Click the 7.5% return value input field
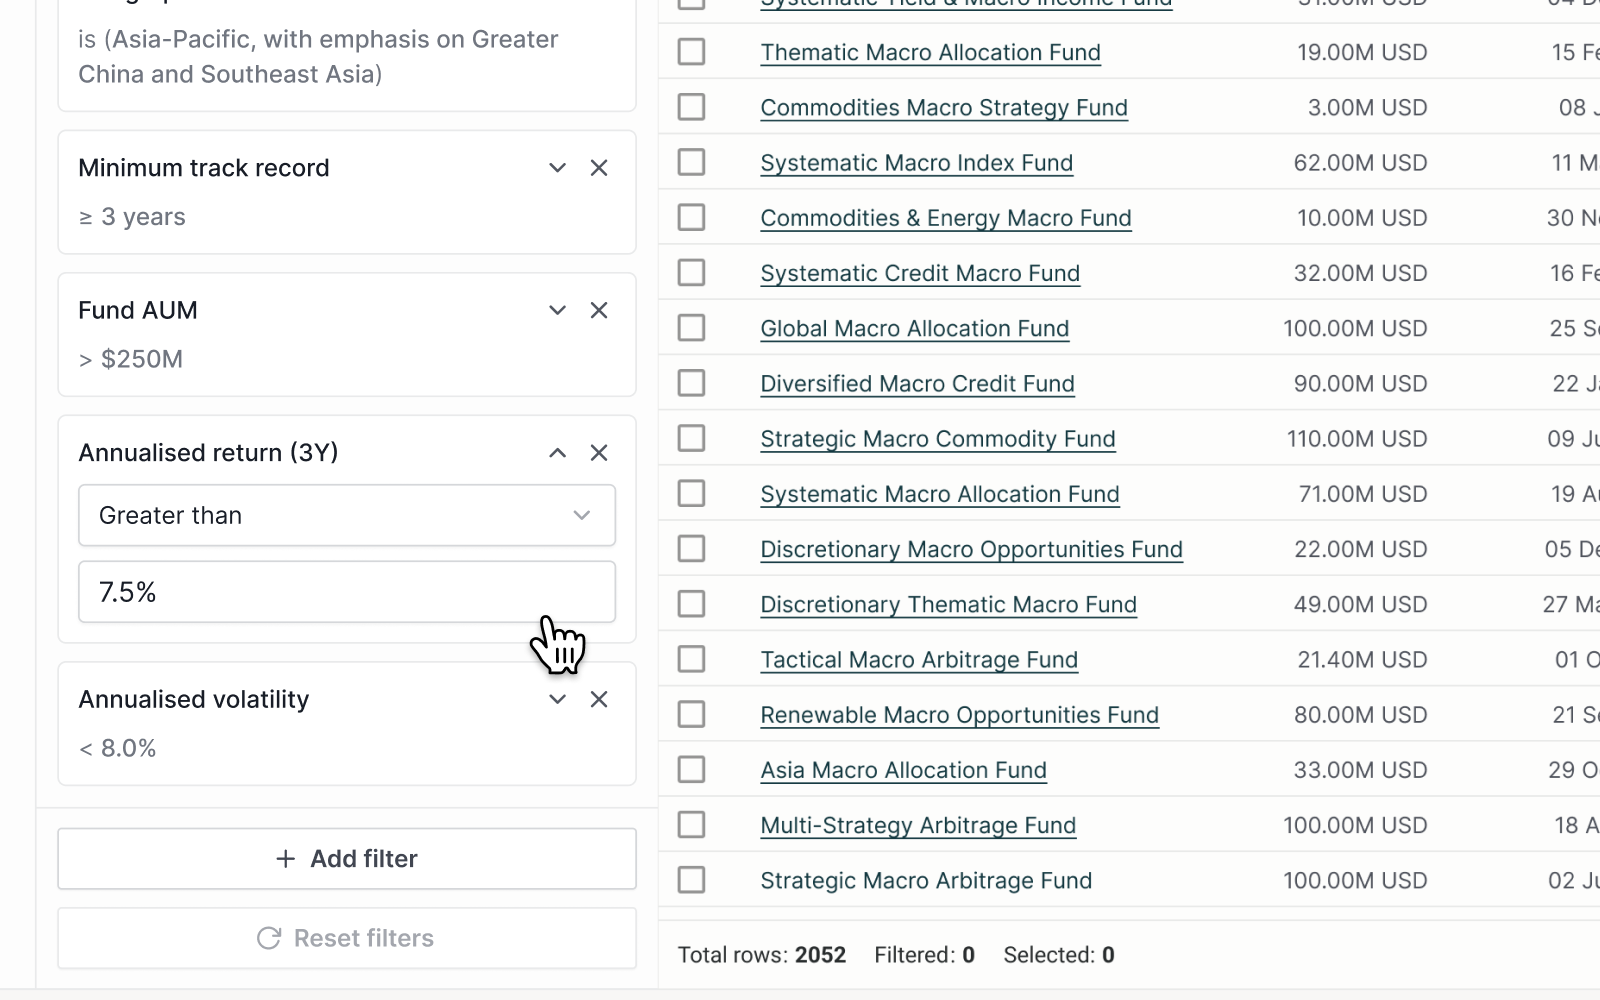Image resolution: width=1600 pixels, height=1000 pixels. [x=347, y=591]
